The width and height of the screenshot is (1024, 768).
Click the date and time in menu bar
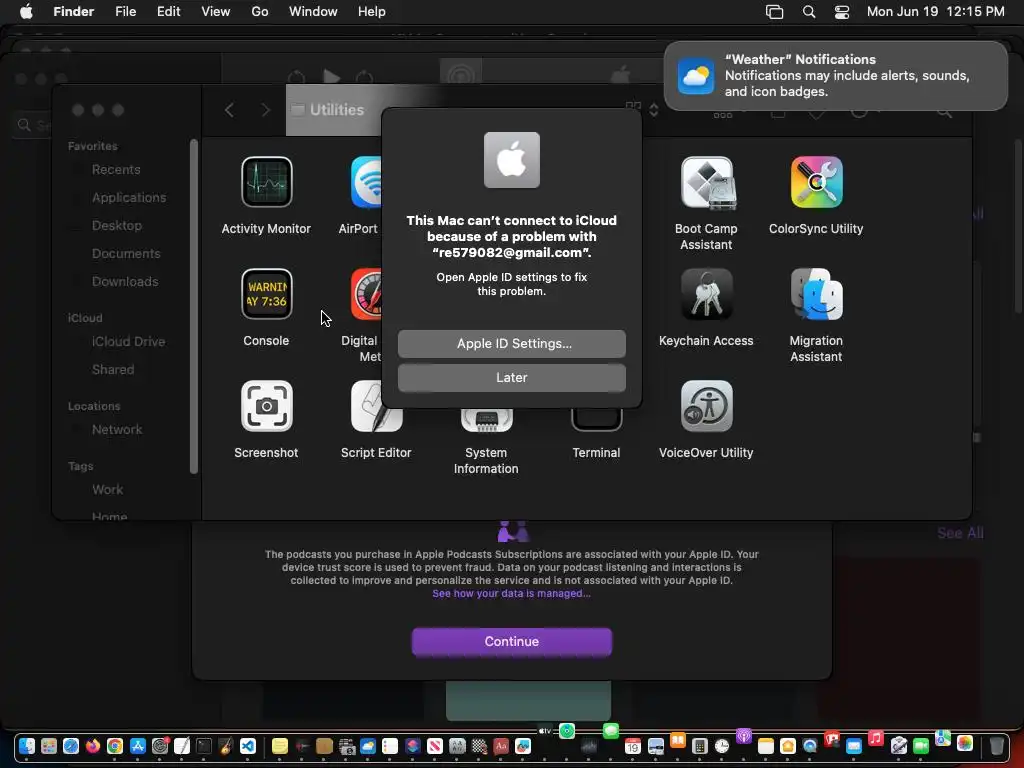935,12
